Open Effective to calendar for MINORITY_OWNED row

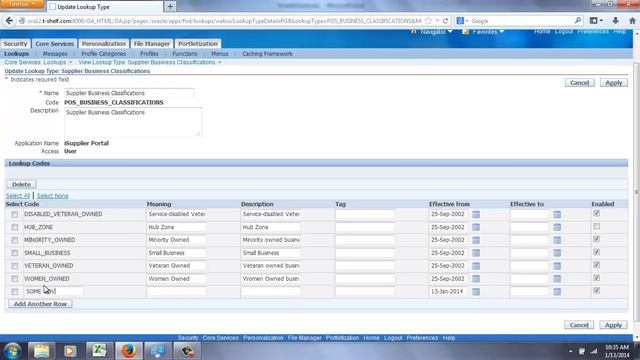tap(557, 240)
